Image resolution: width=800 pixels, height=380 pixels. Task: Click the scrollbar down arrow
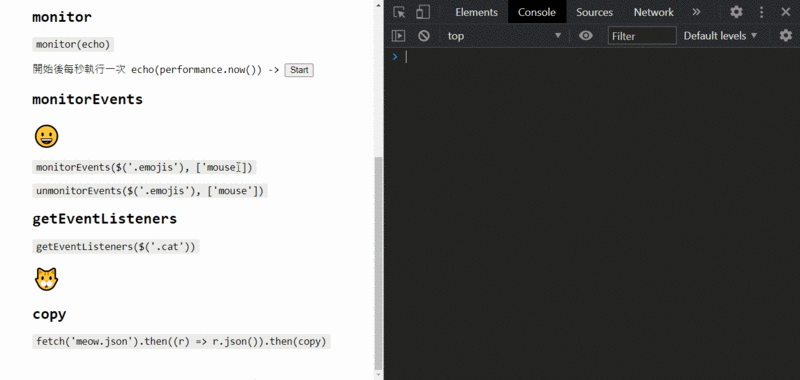point(378,375)
